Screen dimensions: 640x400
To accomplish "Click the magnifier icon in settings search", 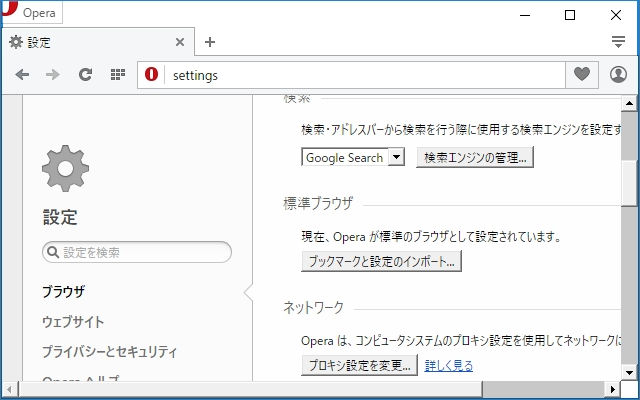I will [53, 252].
